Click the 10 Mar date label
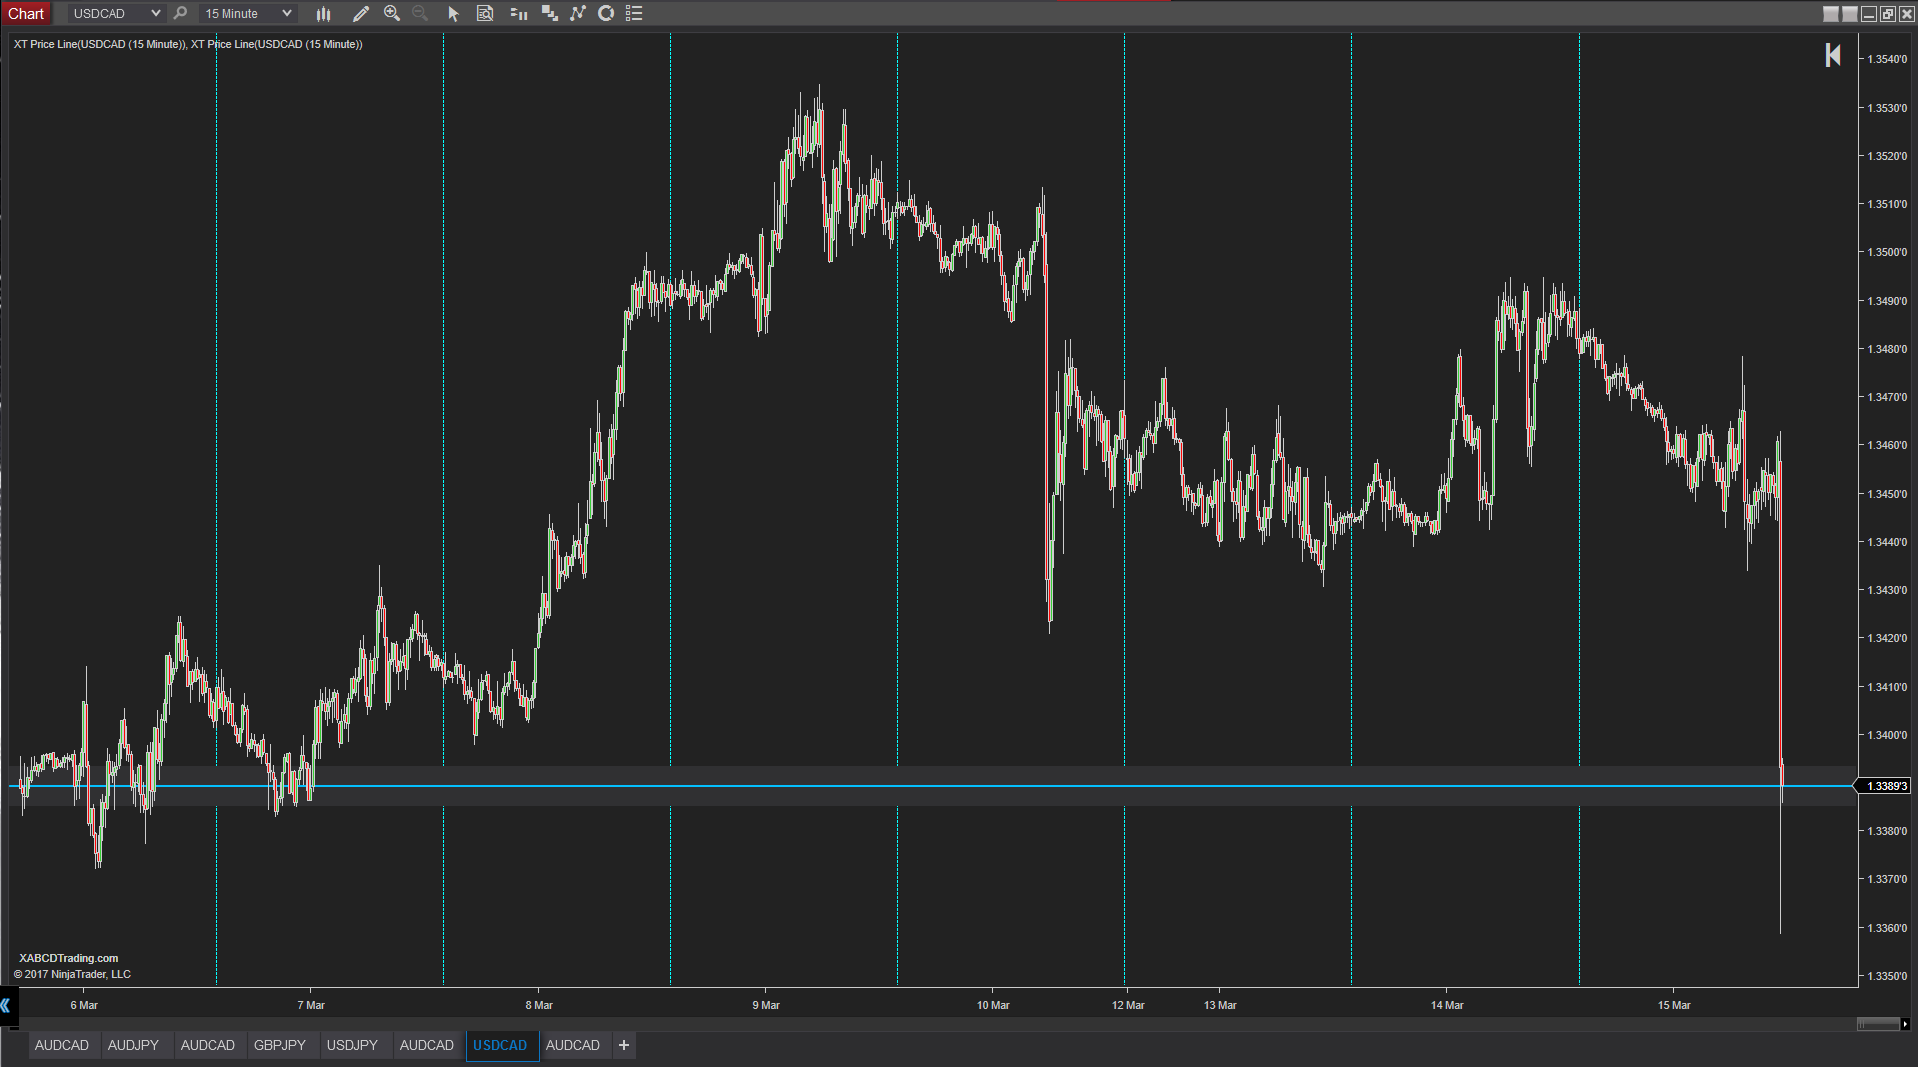The height and width of the screenshot is (1067, 1918). pos(993,1005)
